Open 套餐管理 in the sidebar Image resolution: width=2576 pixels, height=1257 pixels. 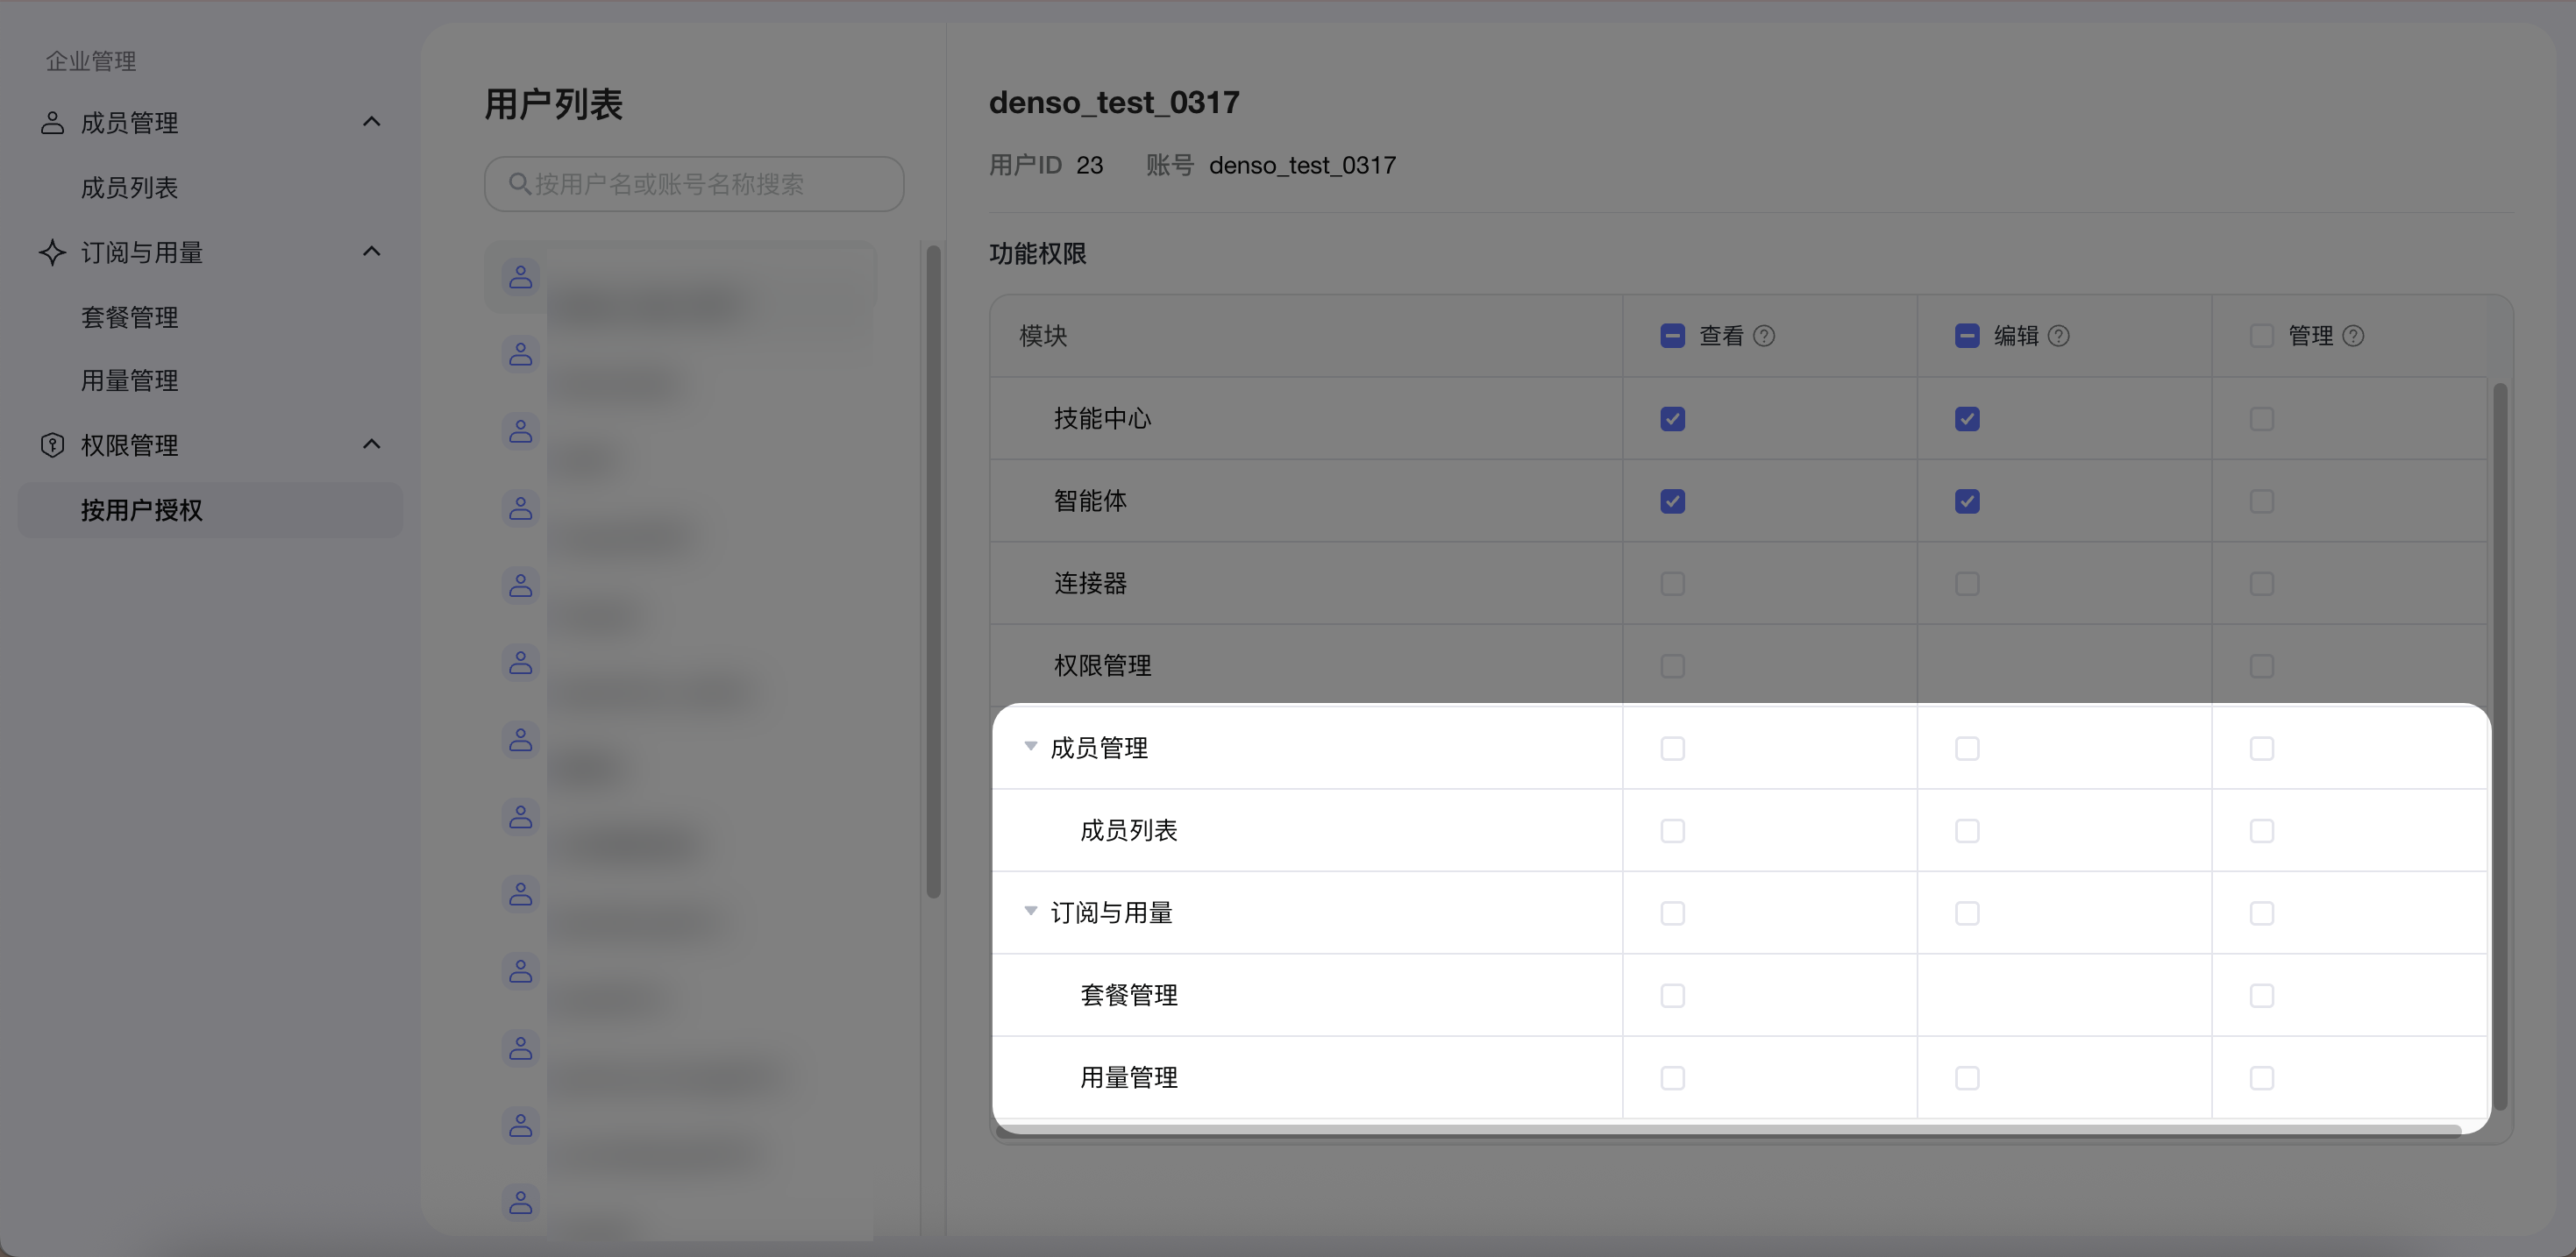[x=129, y=318]
